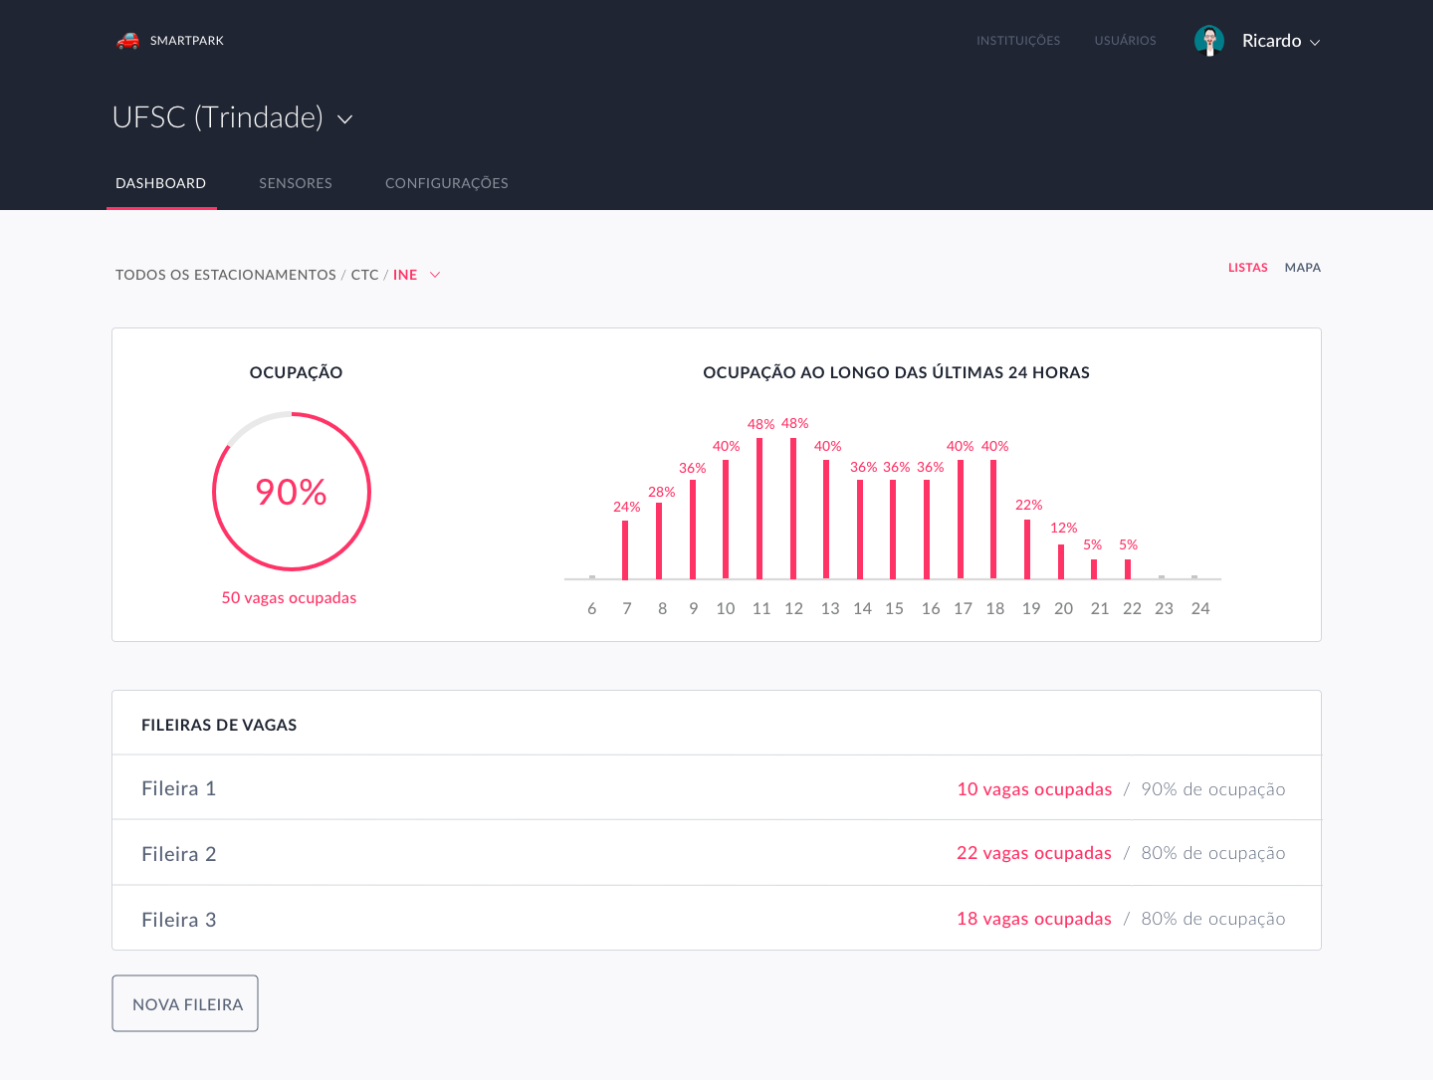1433x1080 pixels.
Task: Switch to Listas view
Action: [1247, 268]
